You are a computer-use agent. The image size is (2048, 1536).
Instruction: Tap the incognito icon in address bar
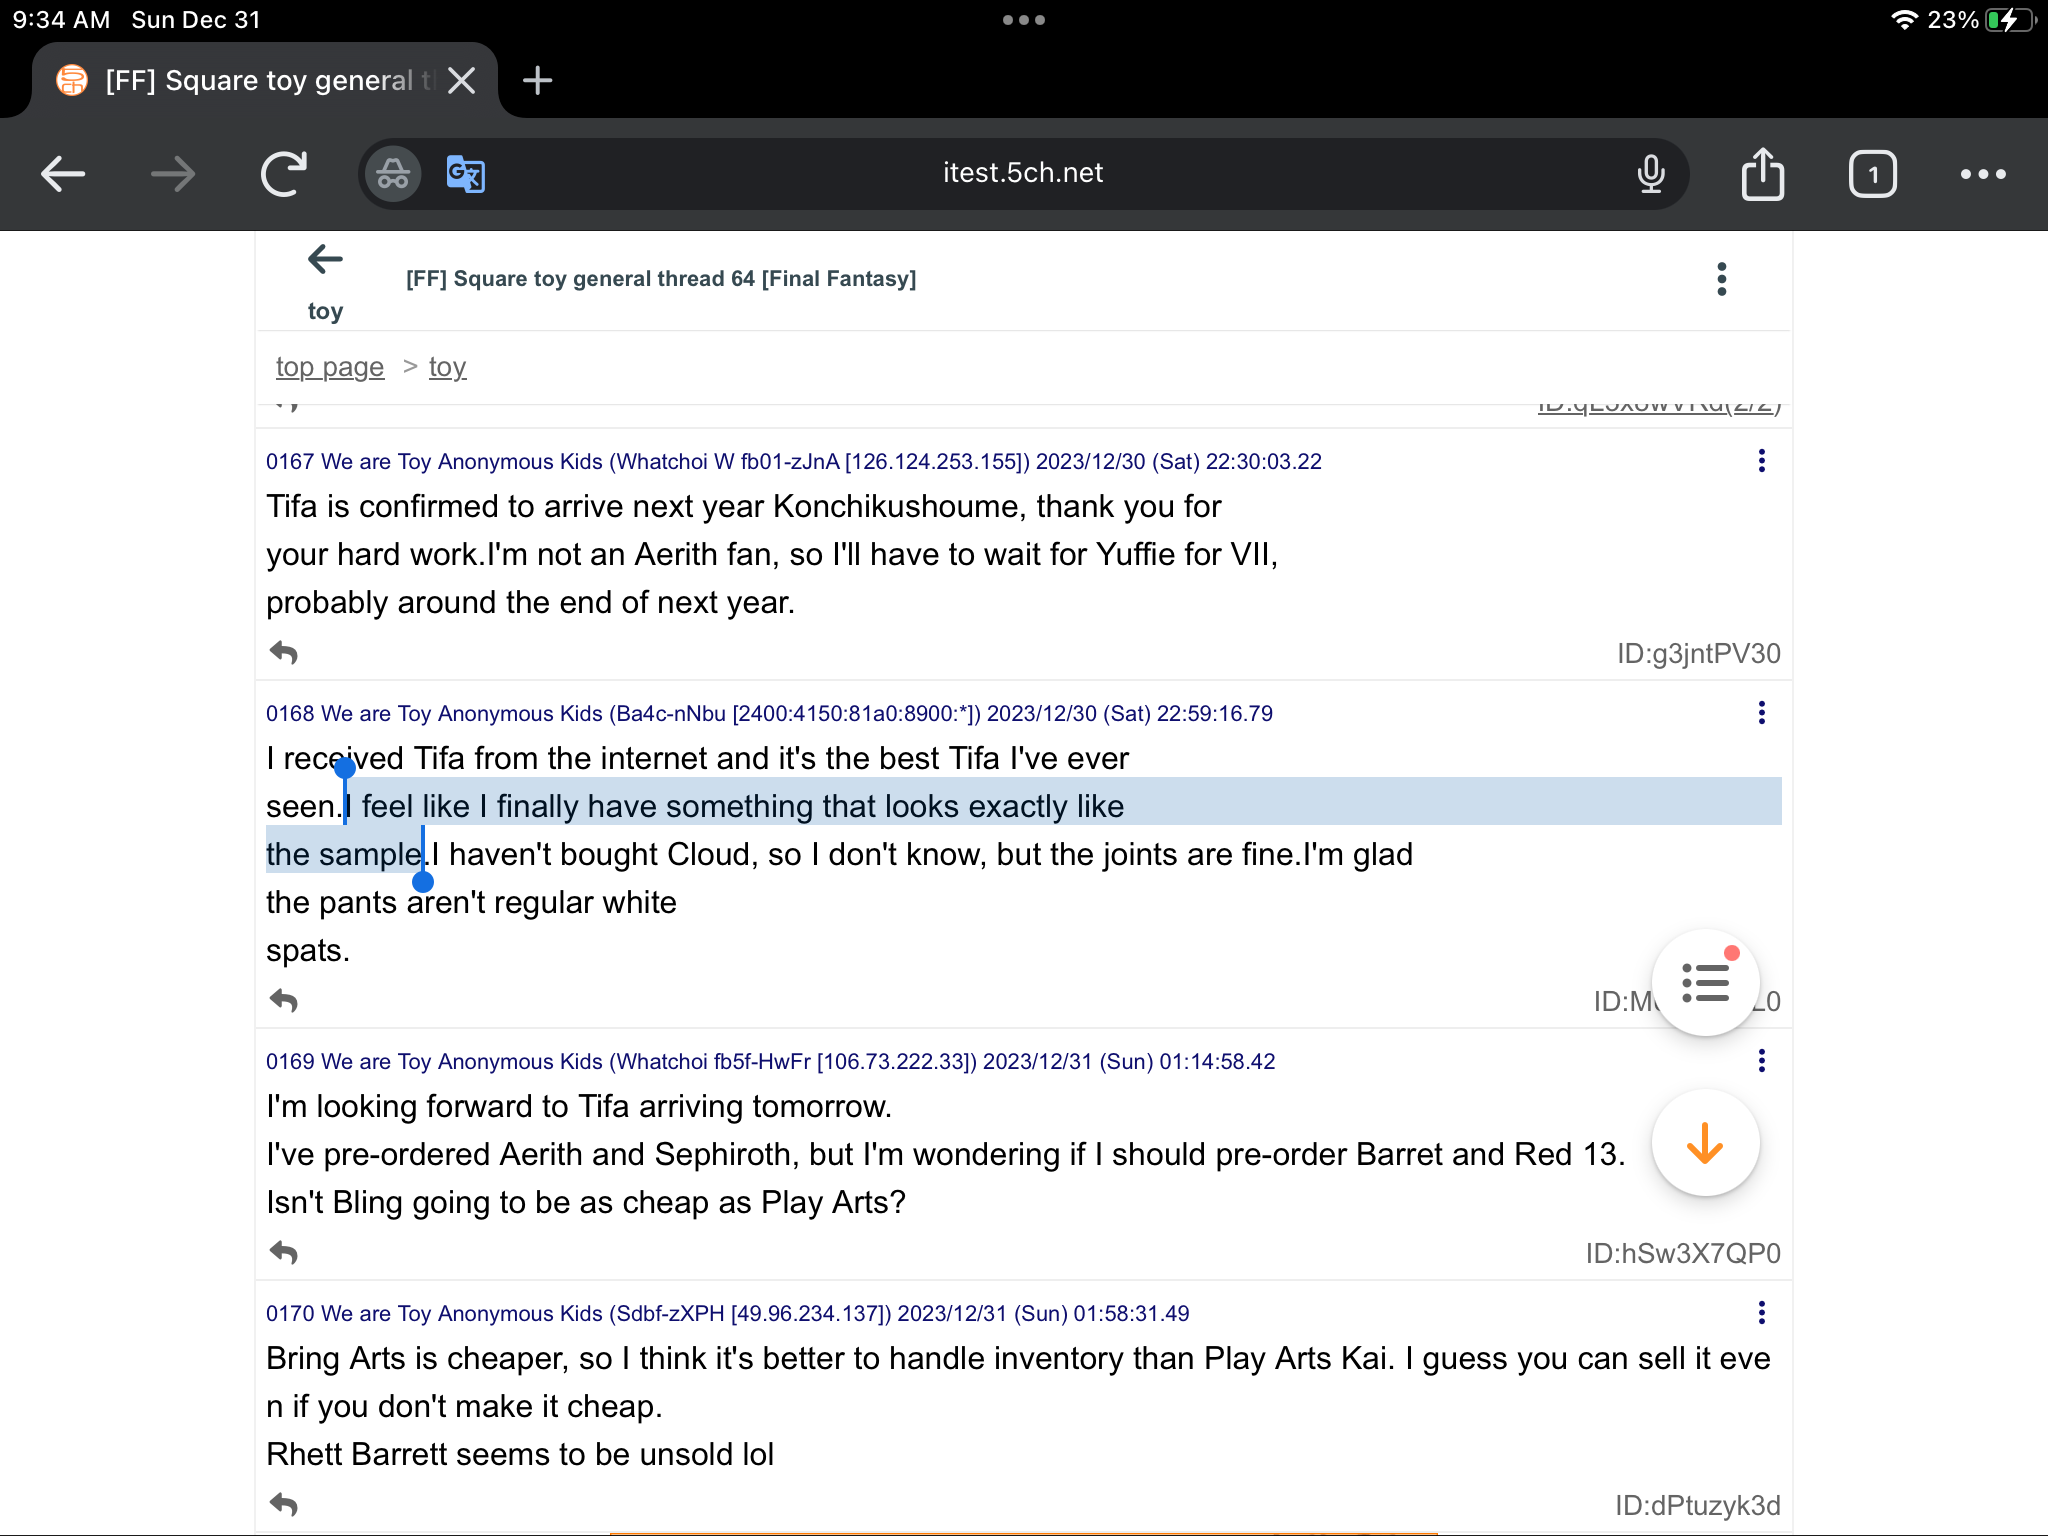pos(393,174)
